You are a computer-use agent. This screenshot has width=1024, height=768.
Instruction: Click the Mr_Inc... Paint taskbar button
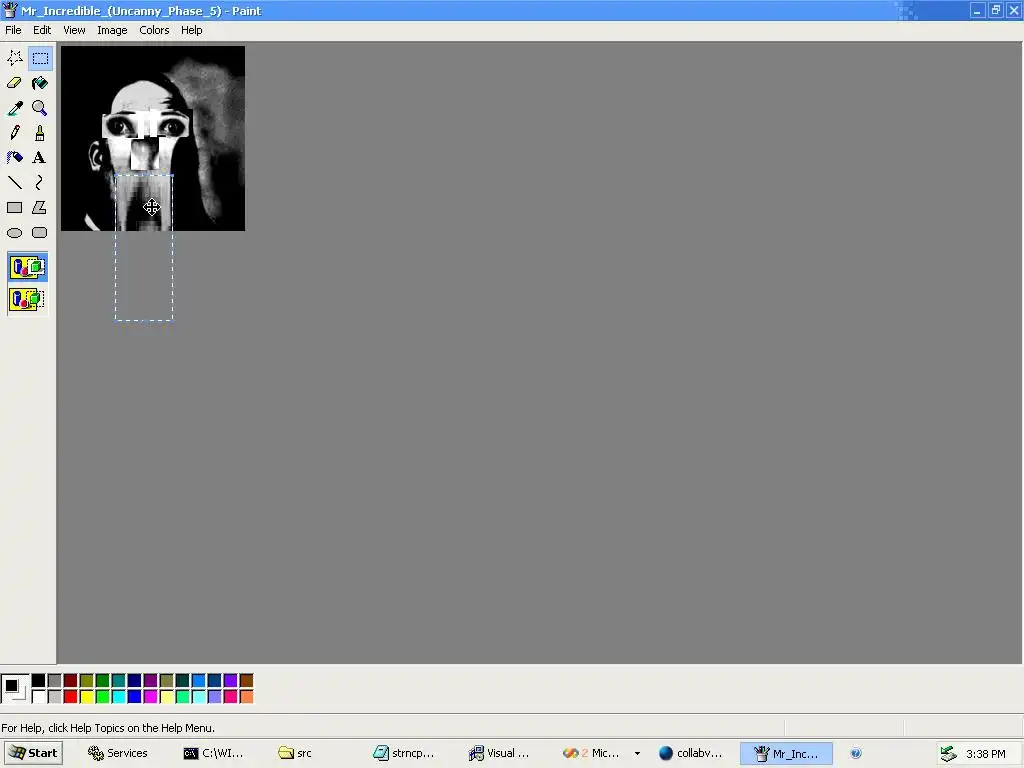coord(786,753)
